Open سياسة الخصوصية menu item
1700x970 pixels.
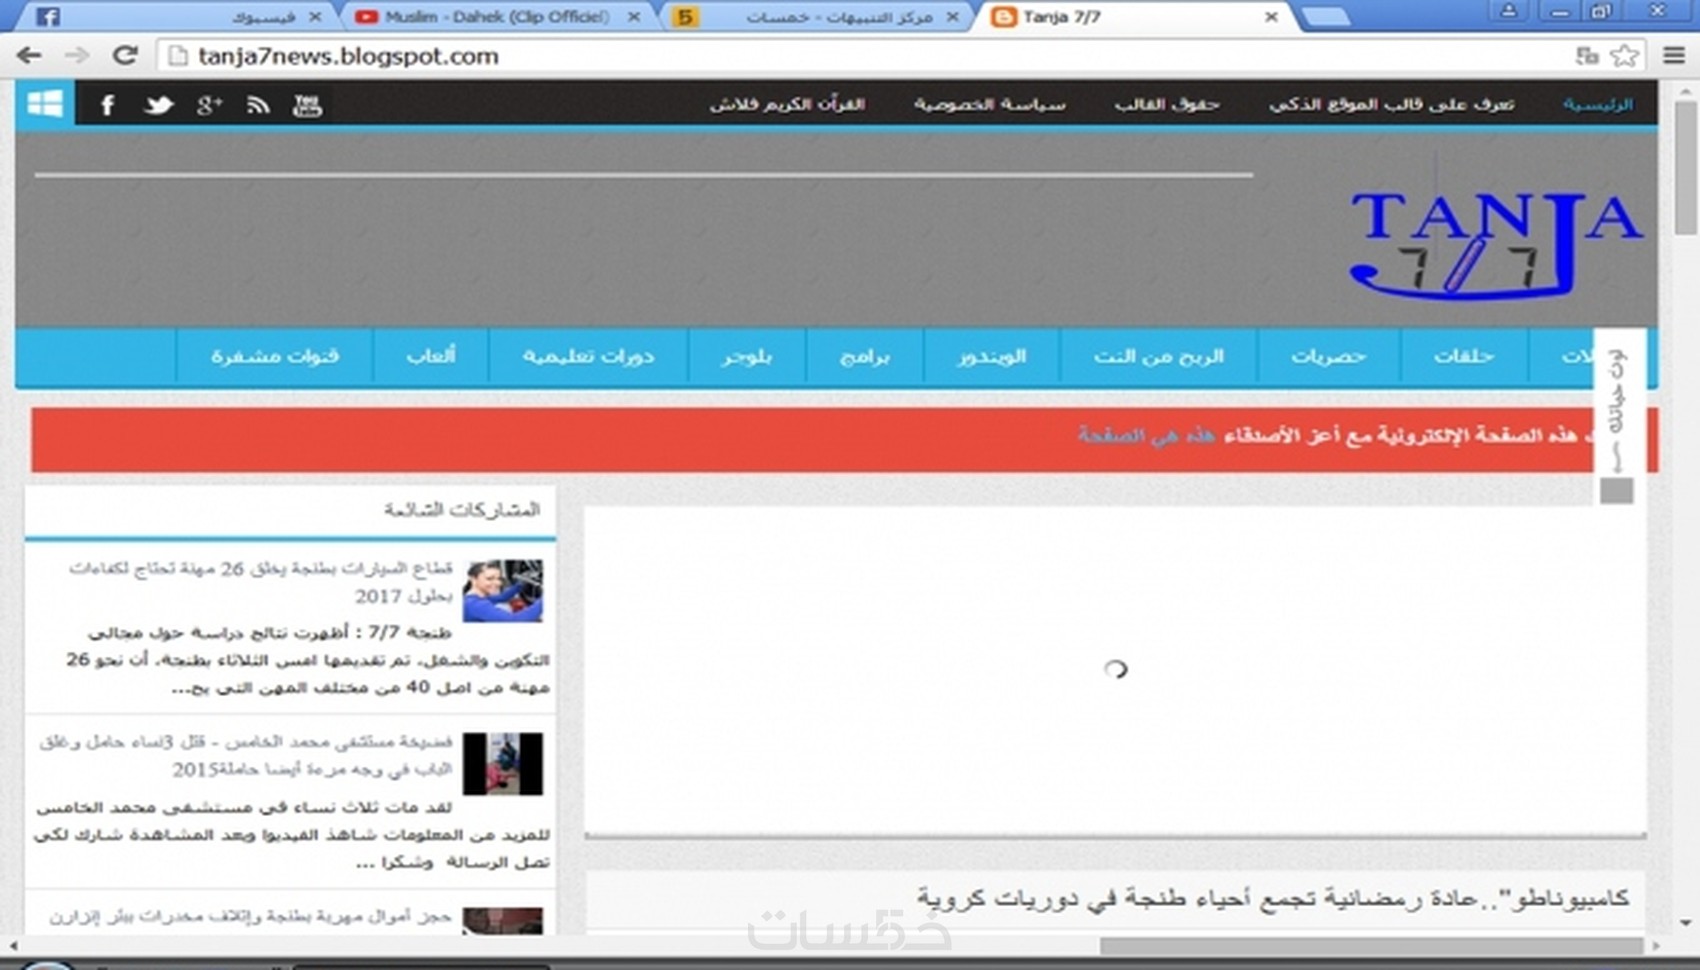pos(989,104)
